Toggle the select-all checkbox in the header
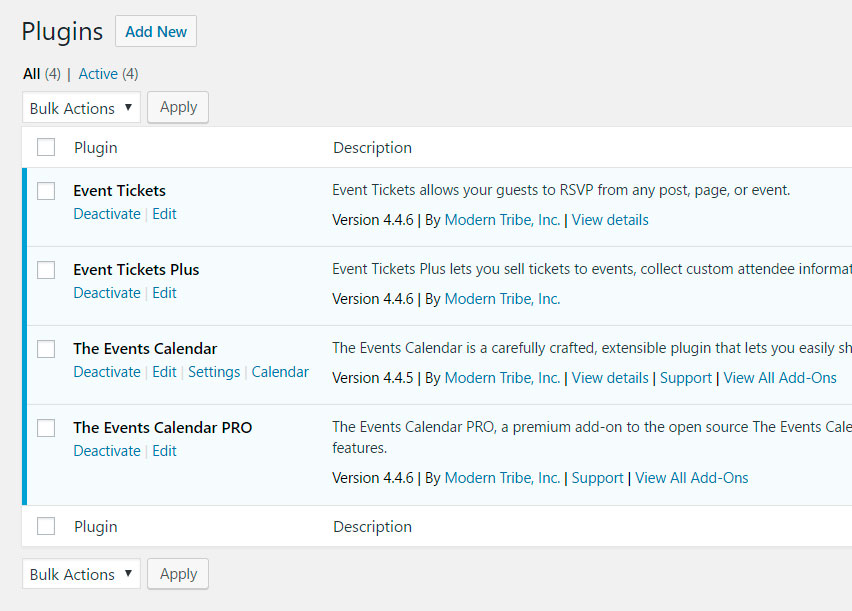 pos(46,147)
